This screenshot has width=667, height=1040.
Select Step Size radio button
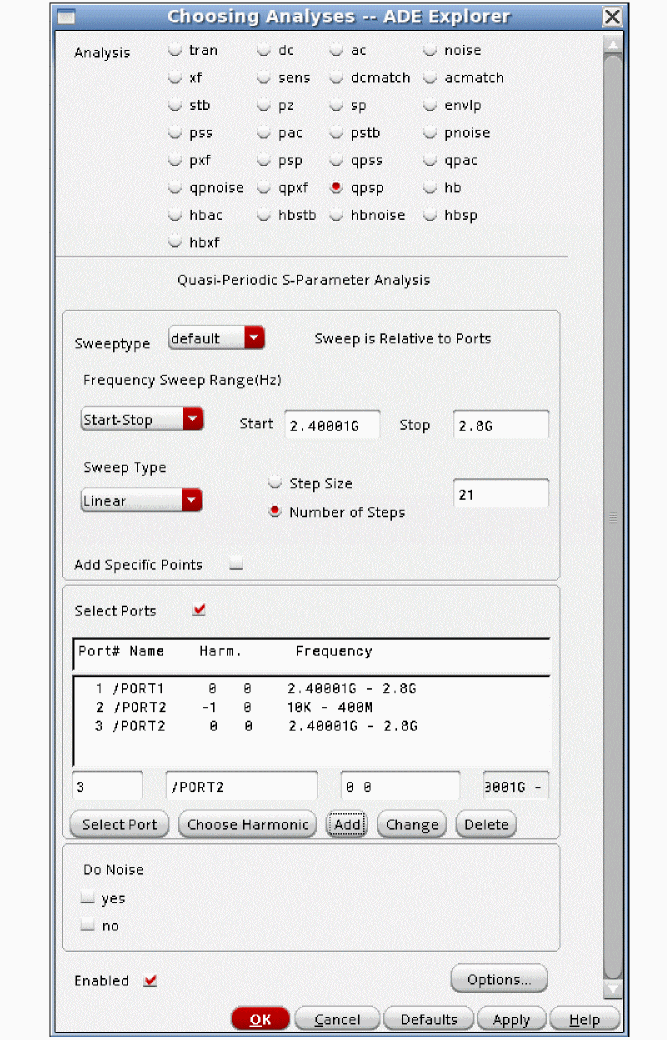coord(275,484)
